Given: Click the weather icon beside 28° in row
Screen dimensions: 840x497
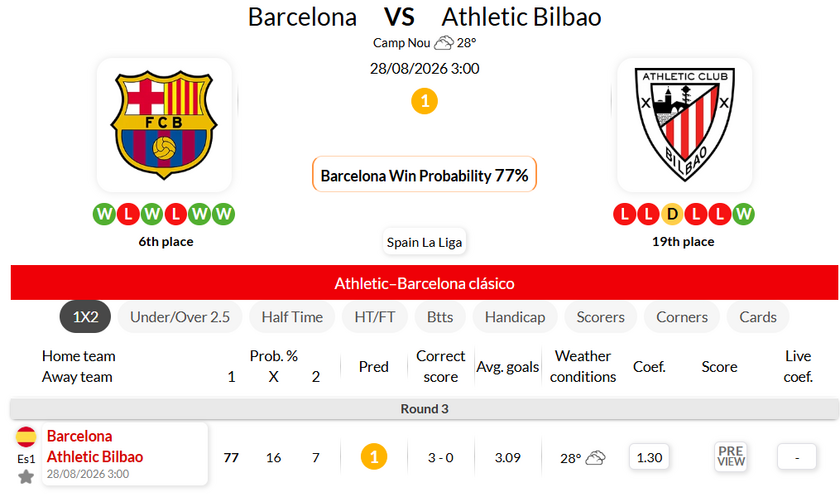Looking at the screenshot, I should coord(595,458).
